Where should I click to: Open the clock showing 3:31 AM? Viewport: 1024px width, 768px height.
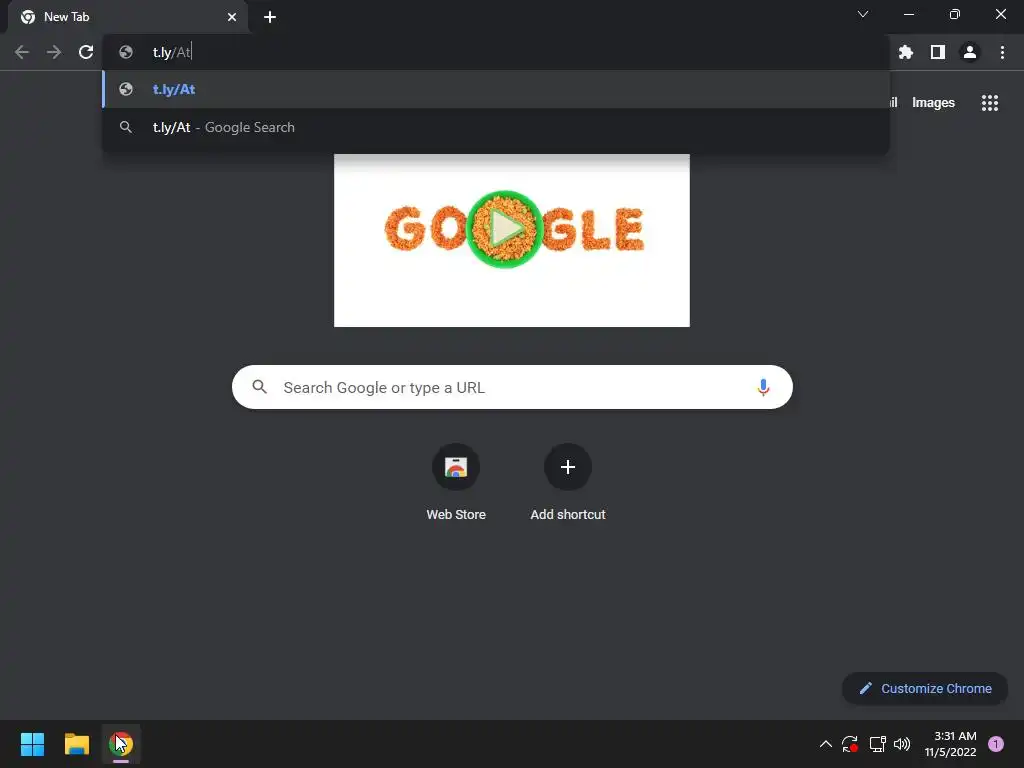(x=951, y=744)
